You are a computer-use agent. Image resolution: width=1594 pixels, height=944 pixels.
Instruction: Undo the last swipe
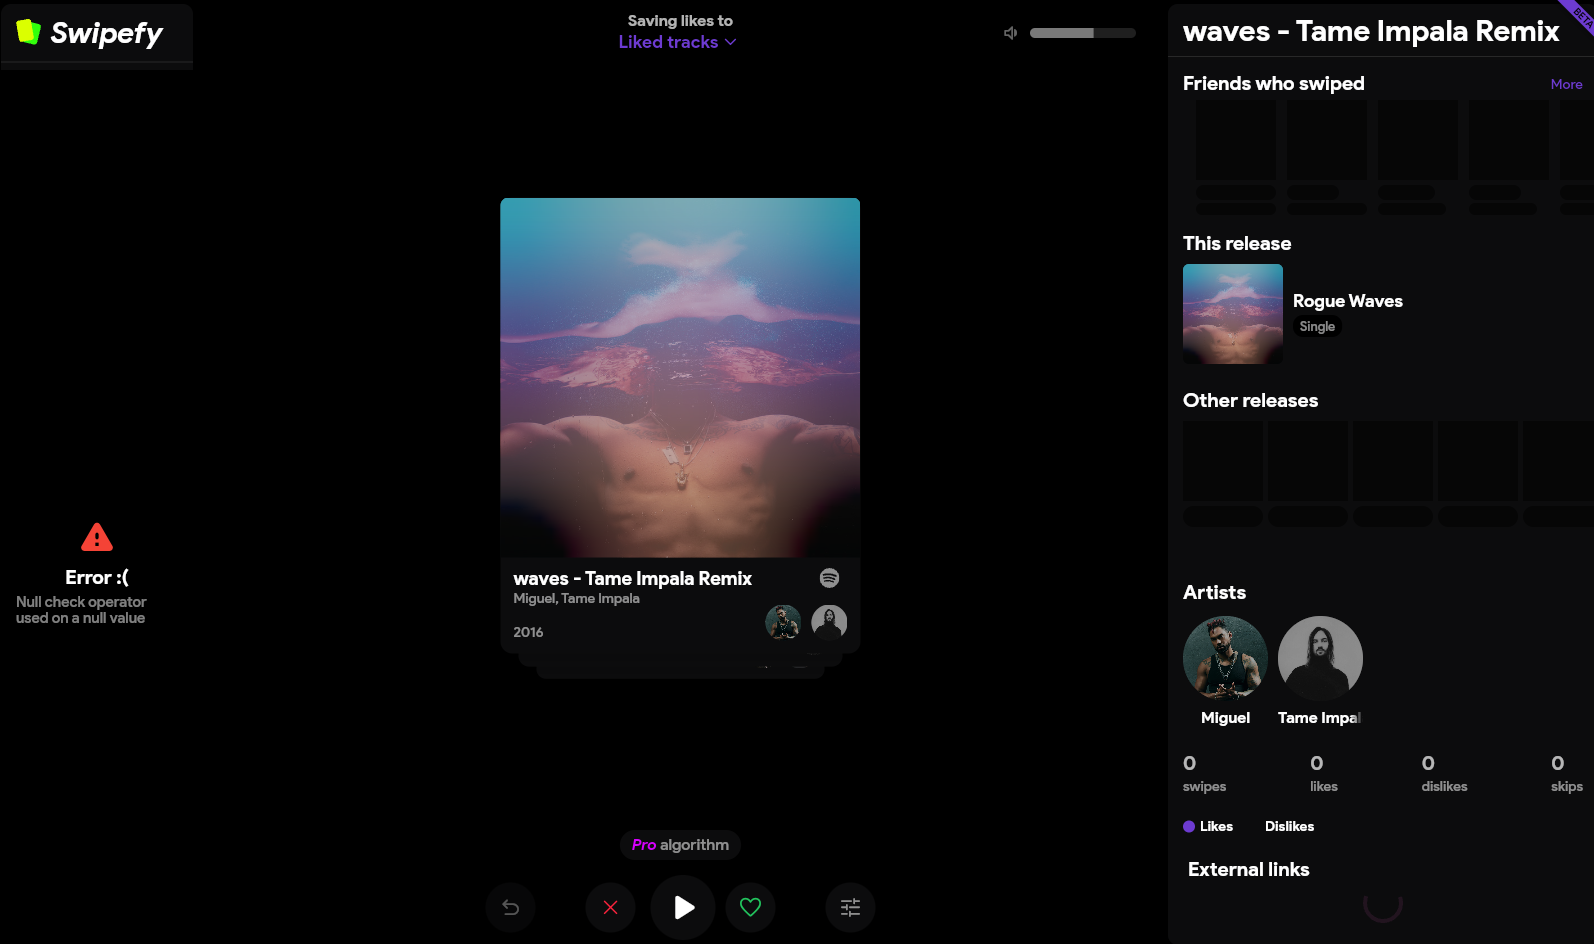tap(510, 907)
